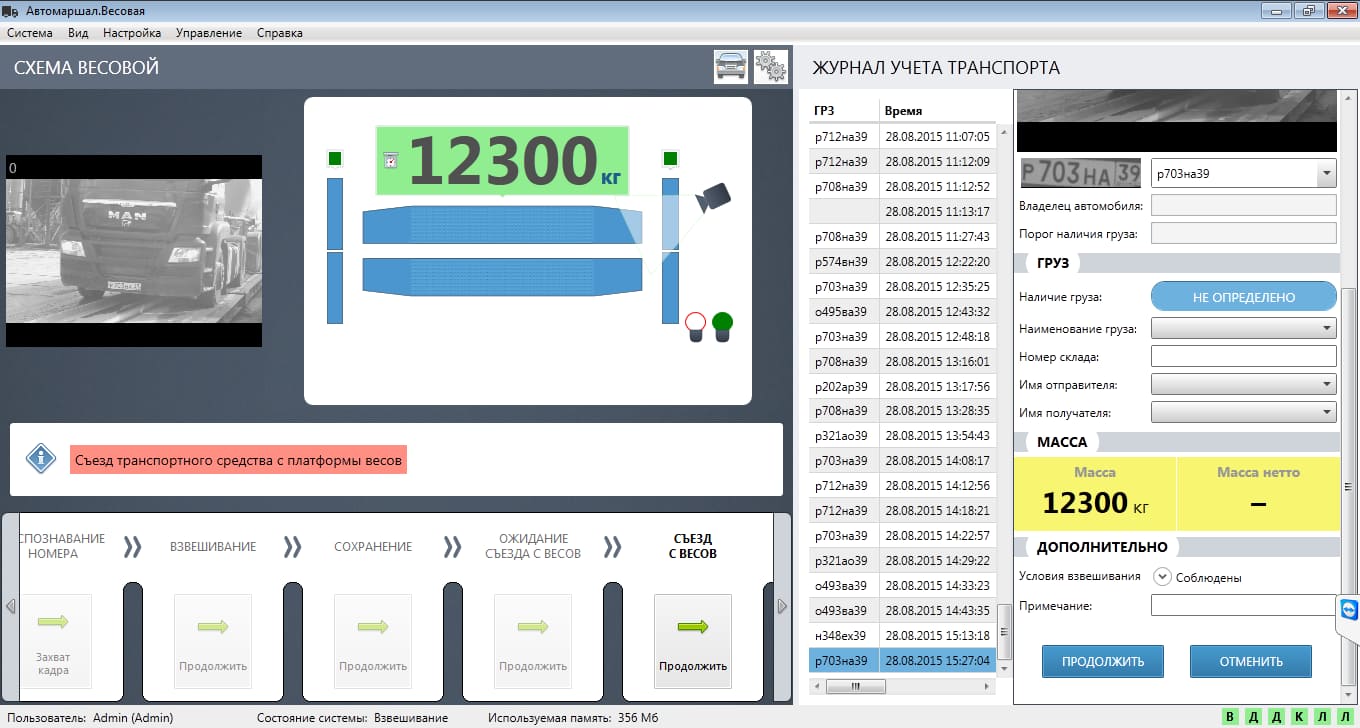Click the green traffic light lamp
1360x728 pixels.
pyautogui.click(x=722, y=323)
